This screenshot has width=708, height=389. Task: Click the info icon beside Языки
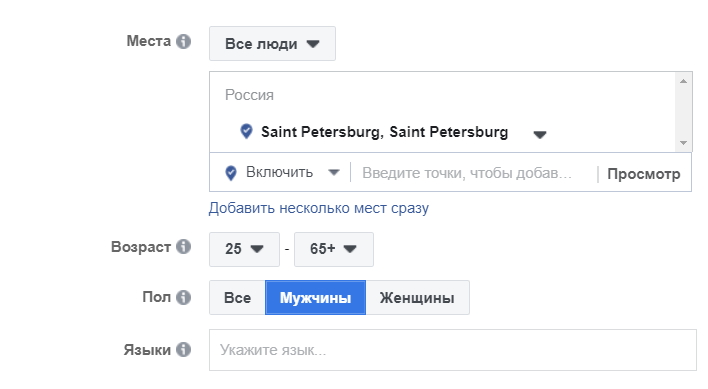pyautogui.click(x=183, y=350)
